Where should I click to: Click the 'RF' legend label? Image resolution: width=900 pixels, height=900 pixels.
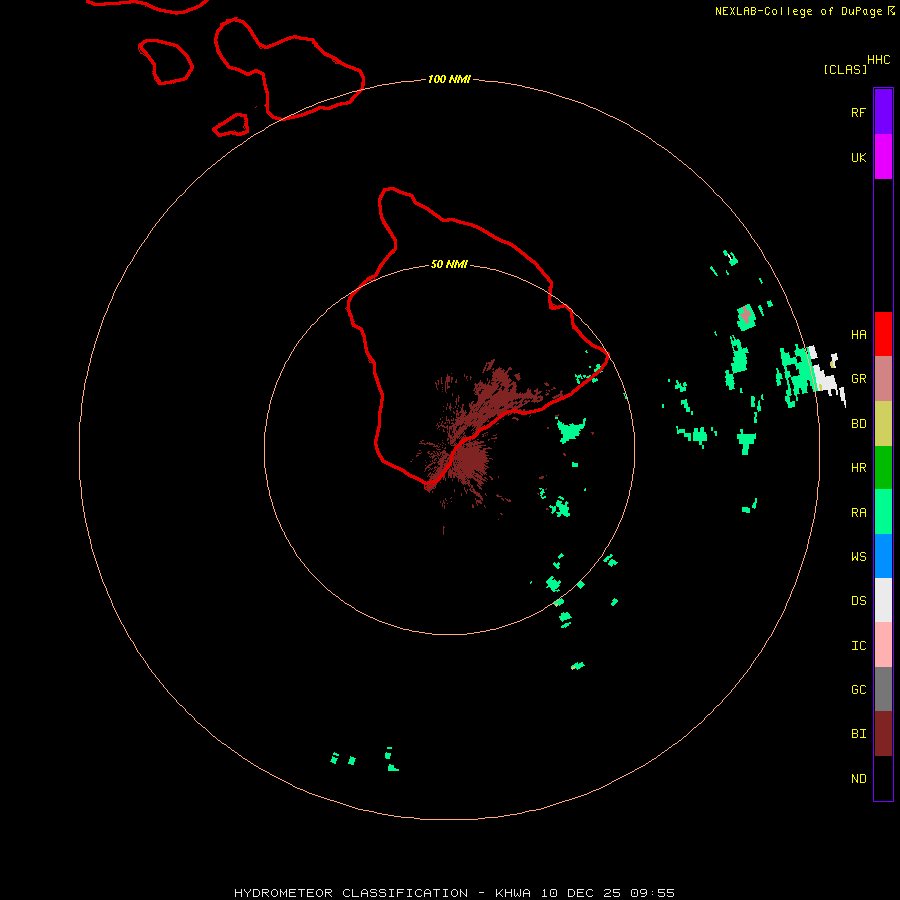[858, 112]
